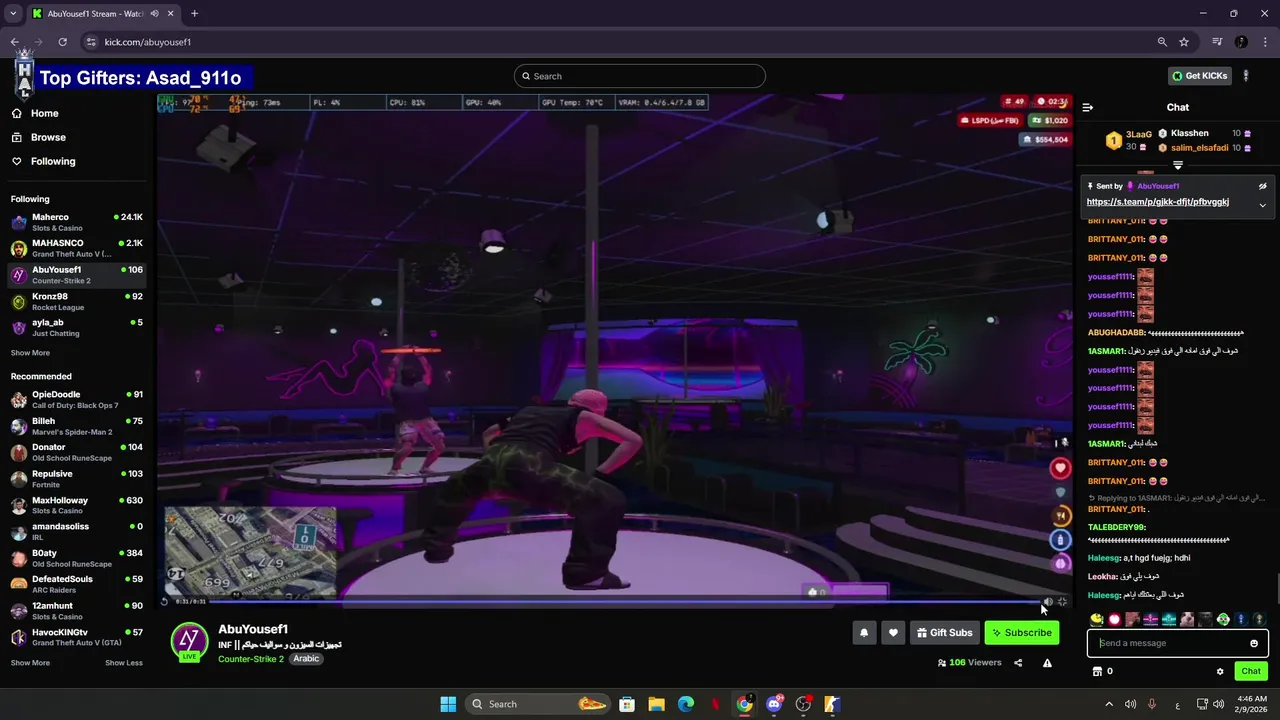Open B0aty recommended channel
Viewport: 1280px width, 720px height.
point(77,558)
